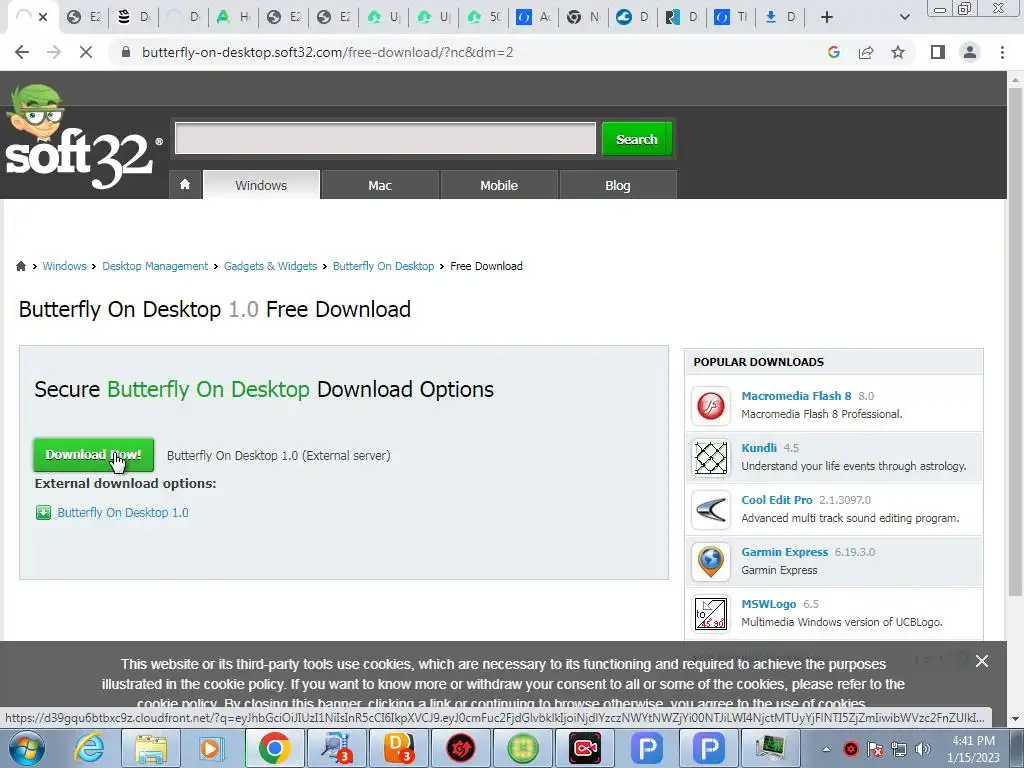
Task: Open the Gadgets & Widgets breadcrumb link
Action: 270,266
